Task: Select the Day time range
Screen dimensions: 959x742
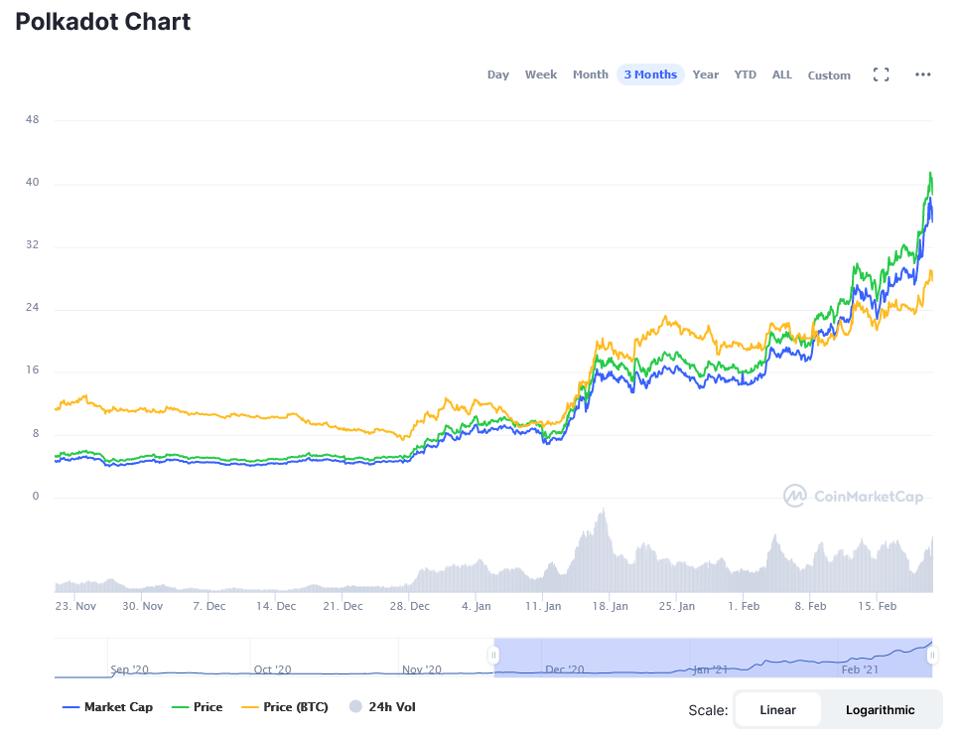Action: (x=498, y=75)
